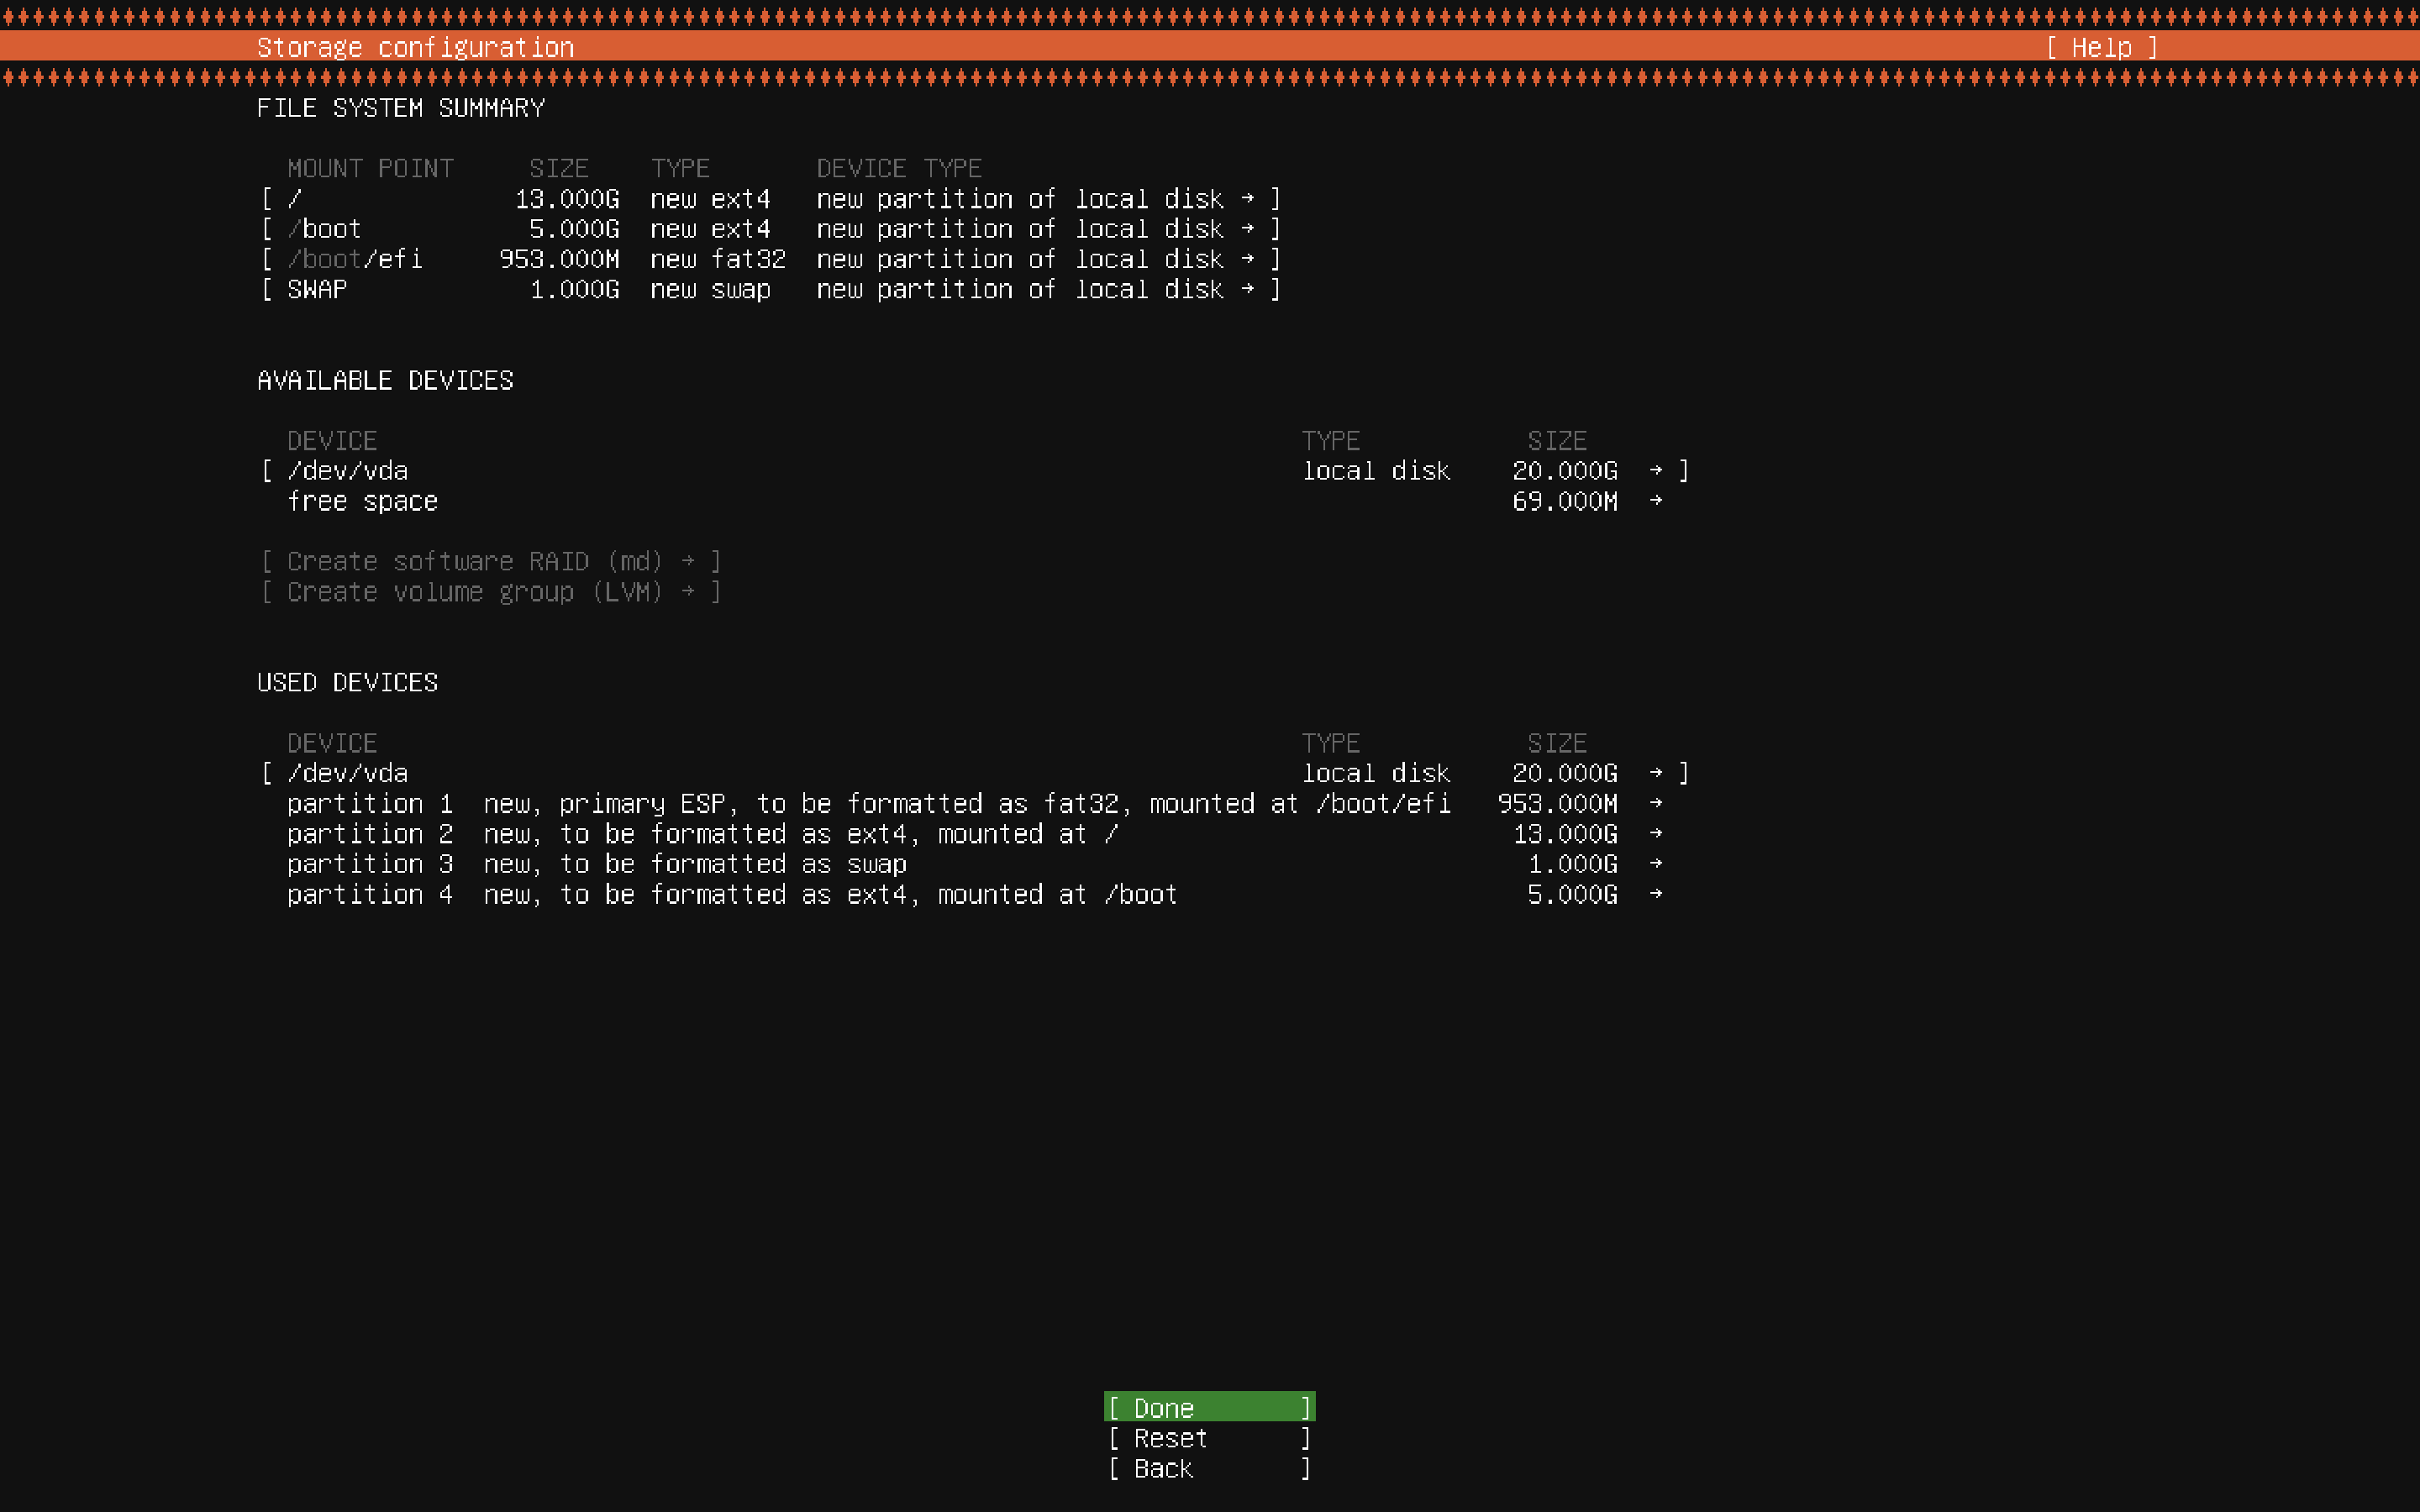Image resolution: width=2420 pixels, height=1512 pixels.
Task: Click the Reset button
Action: (x=1209, y=1438)
